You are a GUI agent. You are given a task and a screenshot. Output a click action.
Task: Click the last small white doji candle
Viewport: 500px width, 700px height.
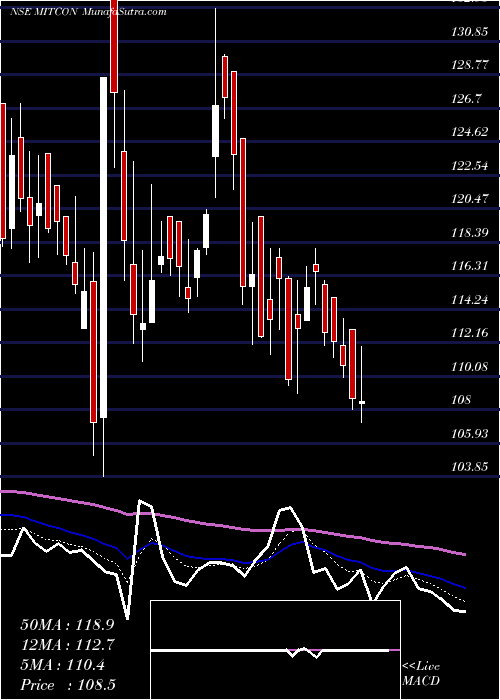point(362,402)
